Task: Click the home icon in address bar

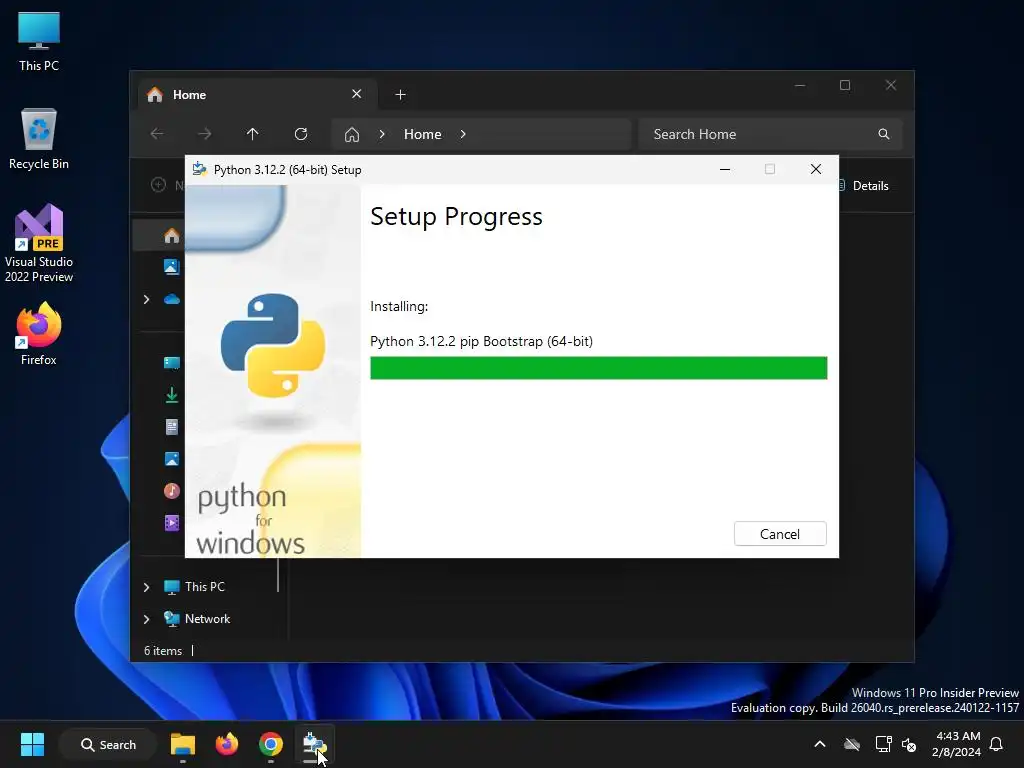Action: click(x=352, y=135)
